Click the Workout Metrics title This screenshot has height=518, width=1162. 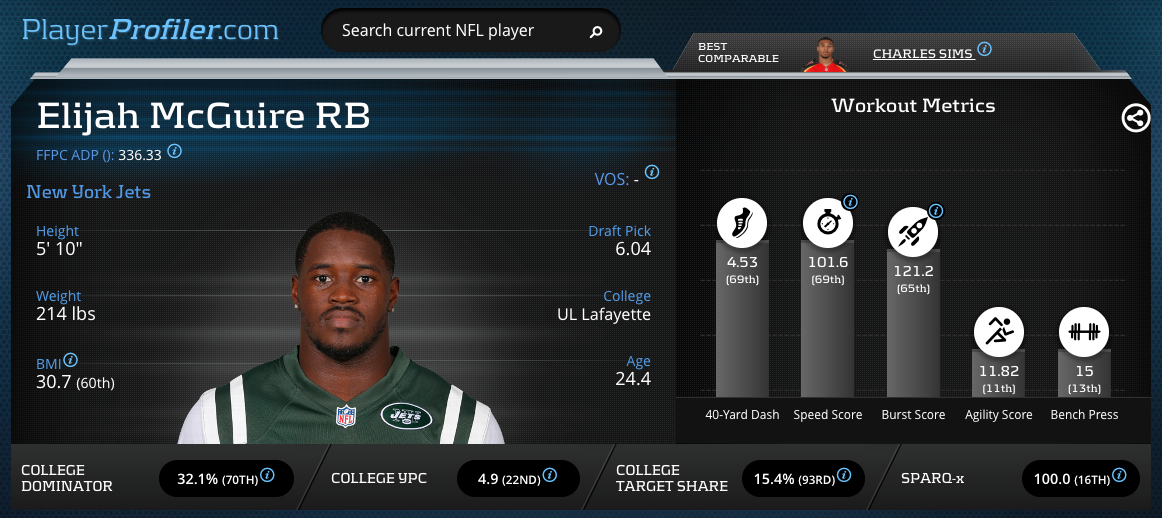(913, 105)
